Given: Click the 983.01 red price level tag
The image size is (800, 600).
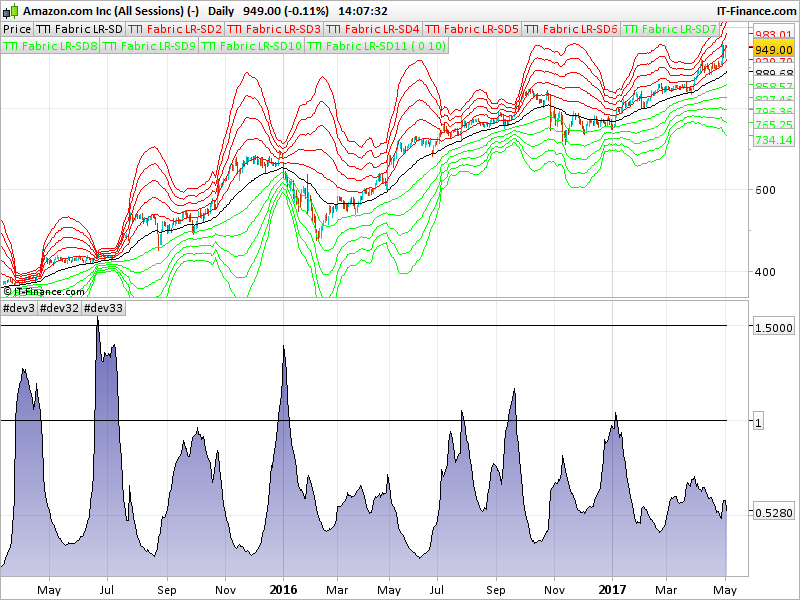Looking at the screenshot, I should [x=773, y=35].
